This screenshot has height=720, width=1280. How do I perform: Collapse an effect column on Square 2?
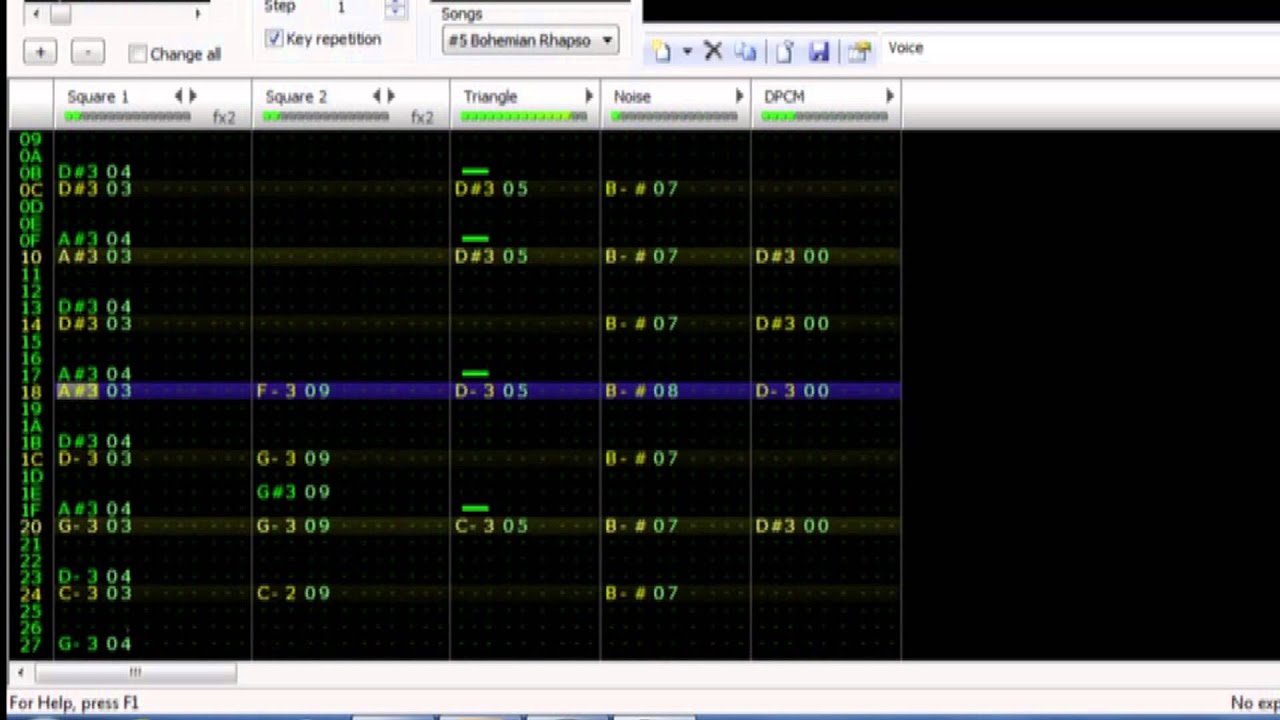(377, 96)
